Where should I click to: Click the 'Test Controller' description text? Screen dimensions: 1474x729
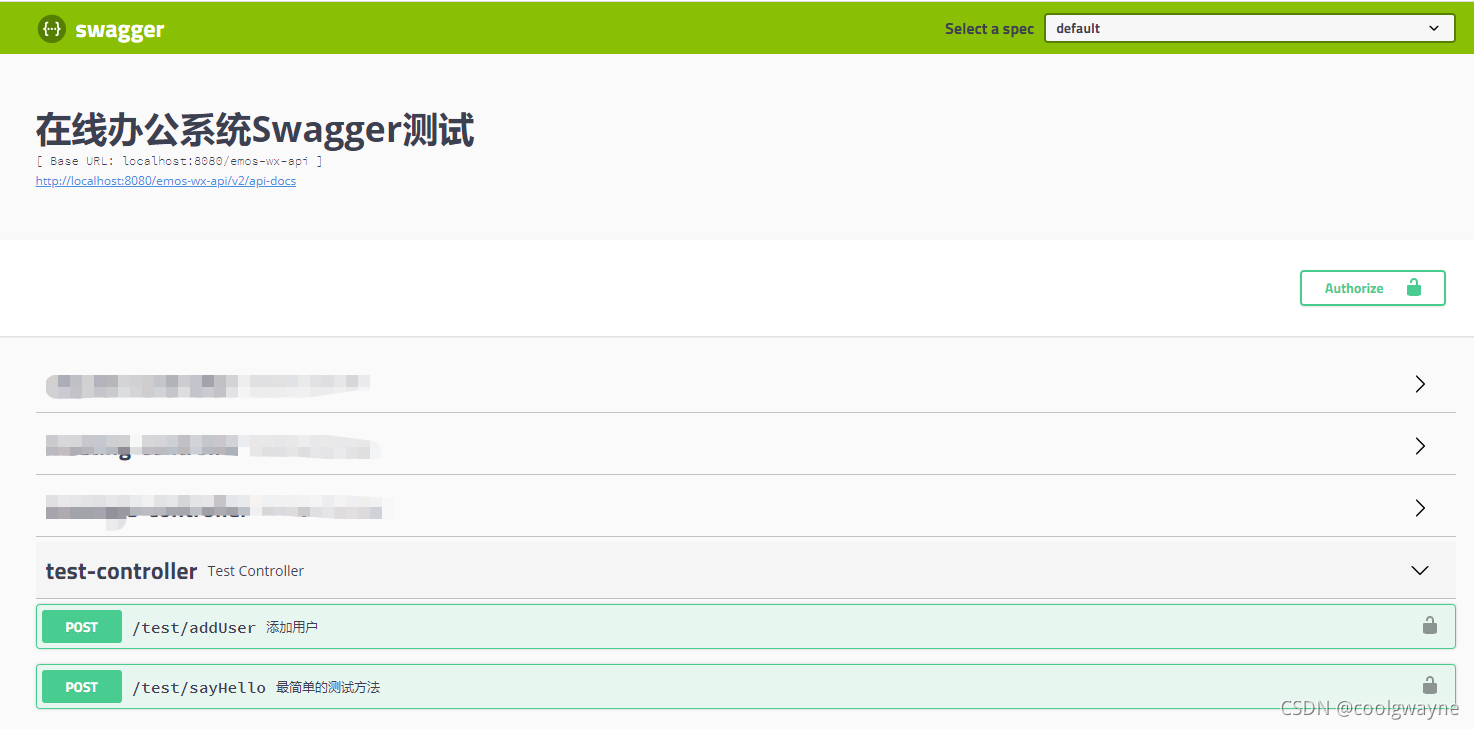(x=256, y=571)
